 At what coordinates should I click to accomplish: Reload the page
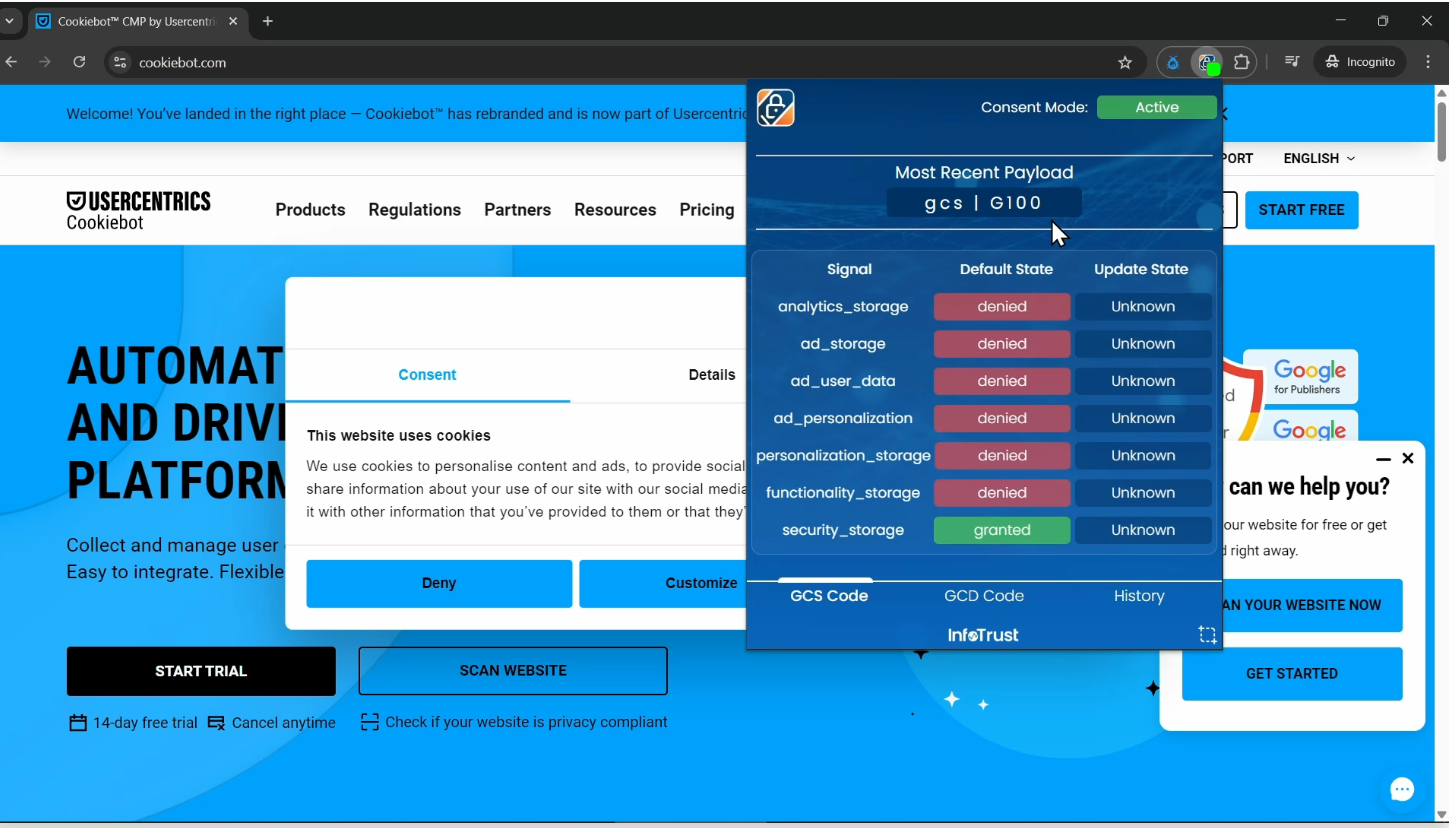coord(79,62)
